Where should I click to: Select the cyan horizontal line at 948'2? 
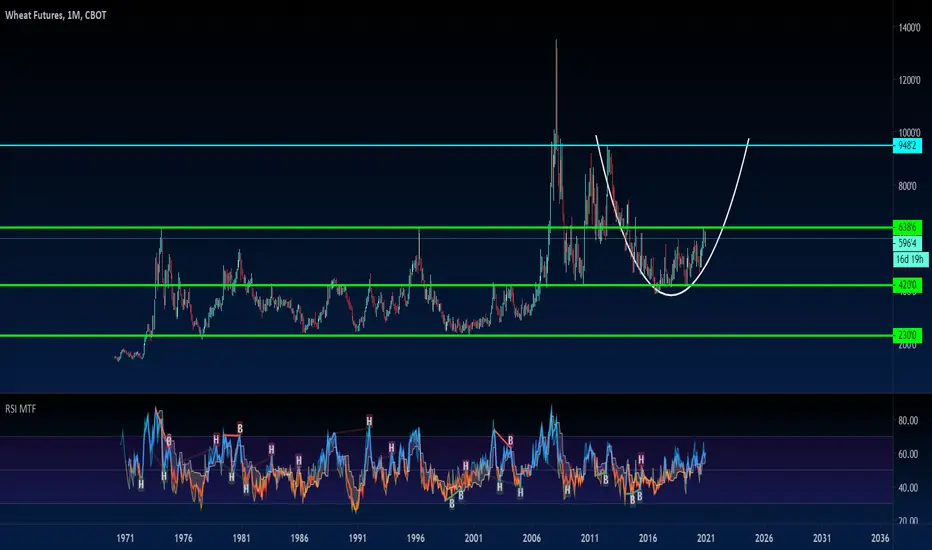[446, 145]
